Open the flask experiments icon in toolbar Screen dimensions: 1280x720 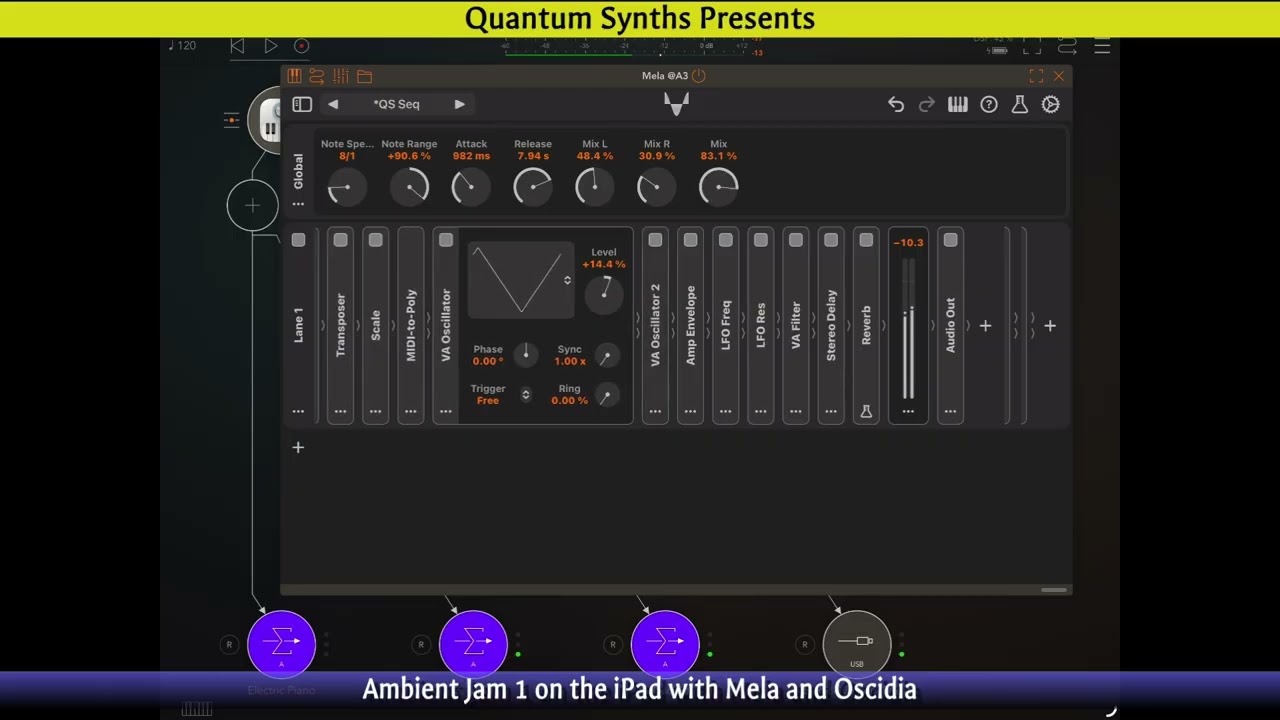pyautogui.click(x=1020, y=104)
